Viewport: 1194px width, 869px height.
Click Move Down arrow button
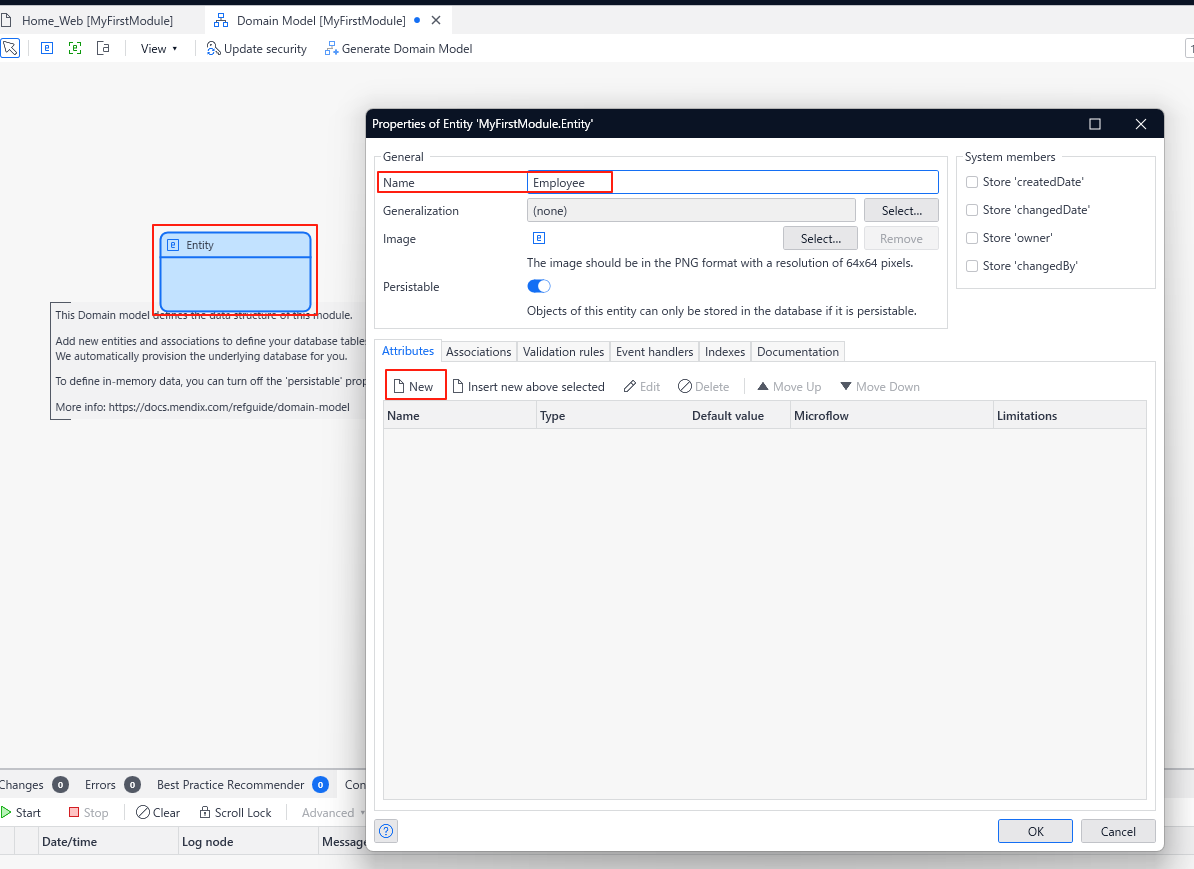click(x=880, y=387)
